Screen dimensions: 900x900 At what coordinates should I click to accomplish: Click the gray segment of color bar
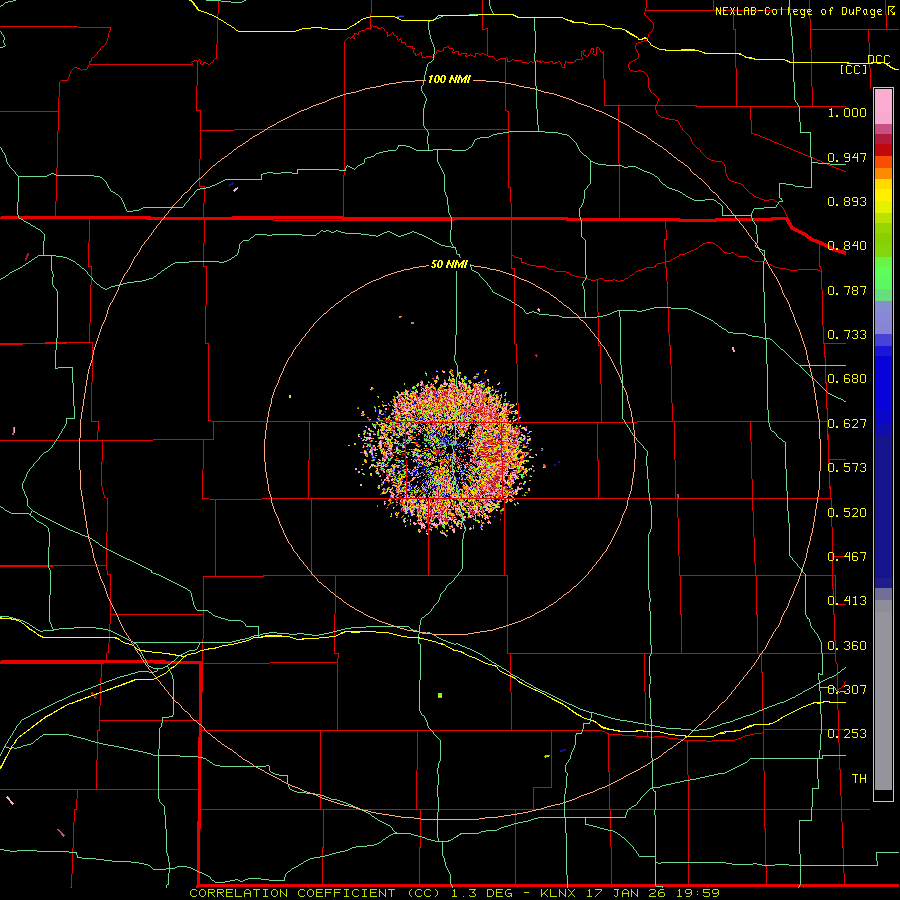tap(883, 695)
